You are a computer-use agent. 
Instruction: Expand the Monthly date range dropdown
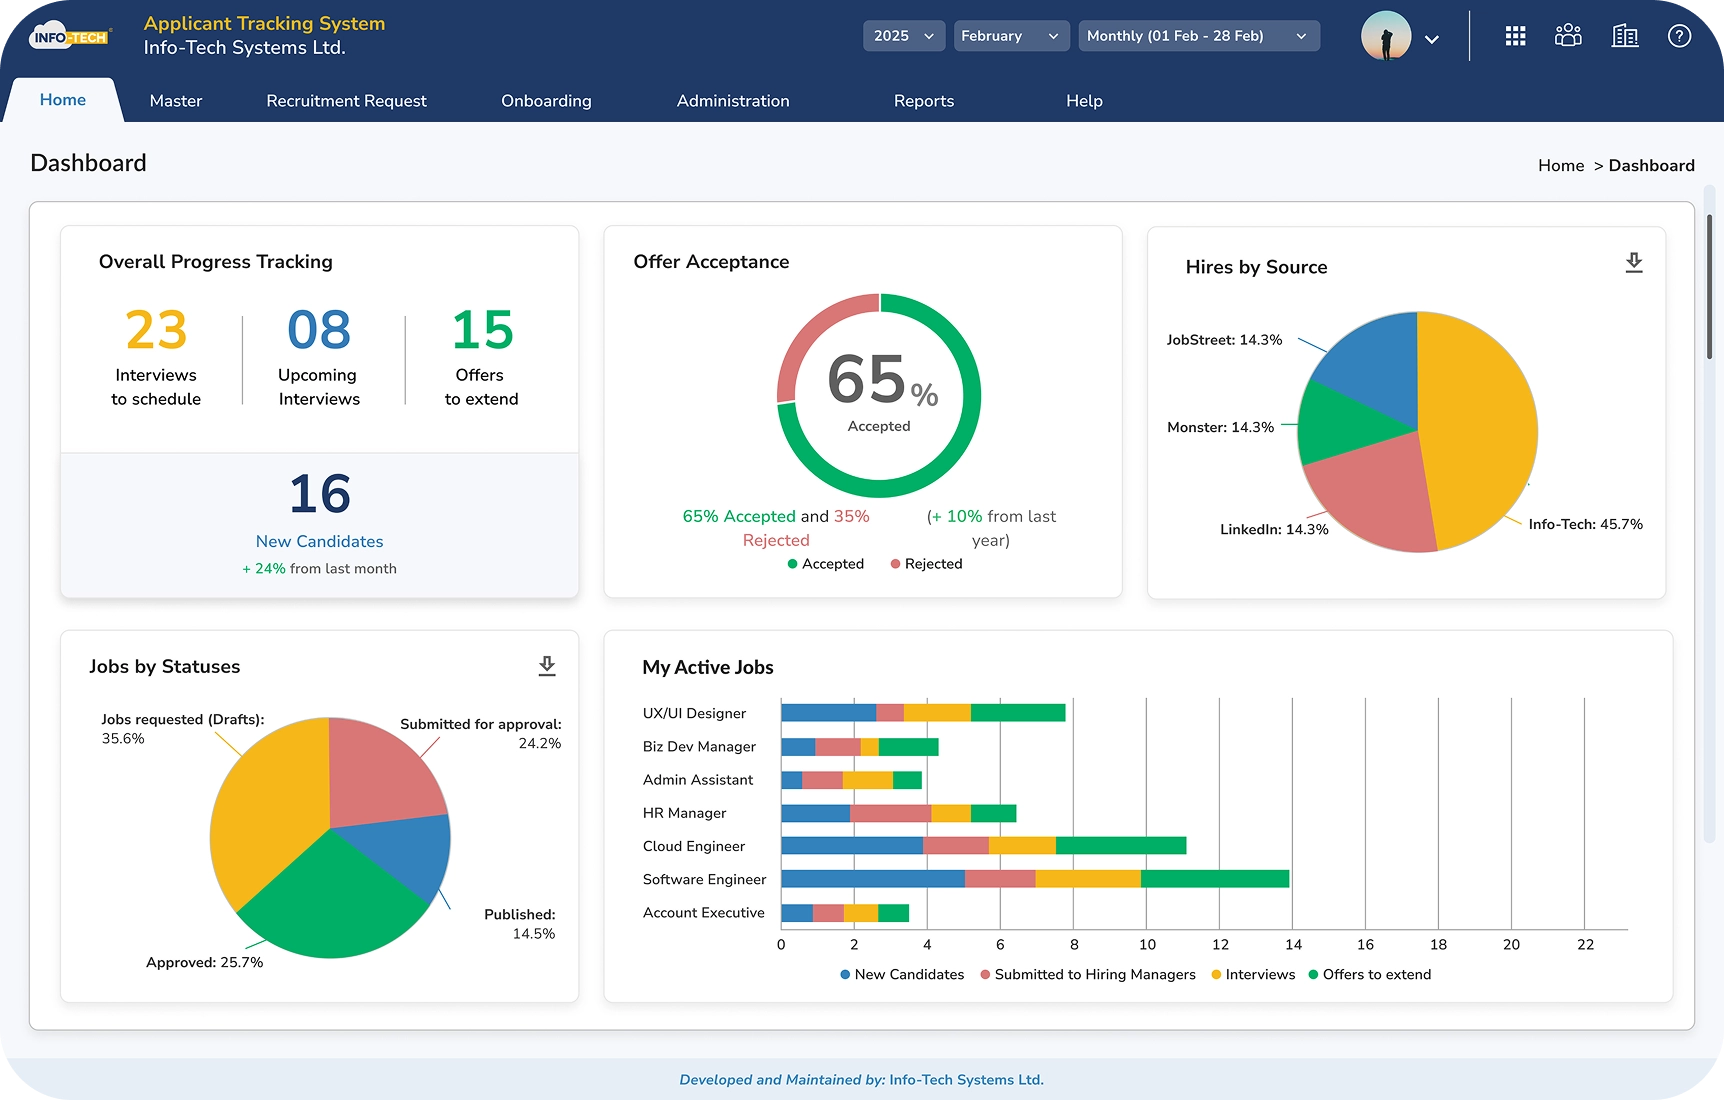(x=1197, y=35)
